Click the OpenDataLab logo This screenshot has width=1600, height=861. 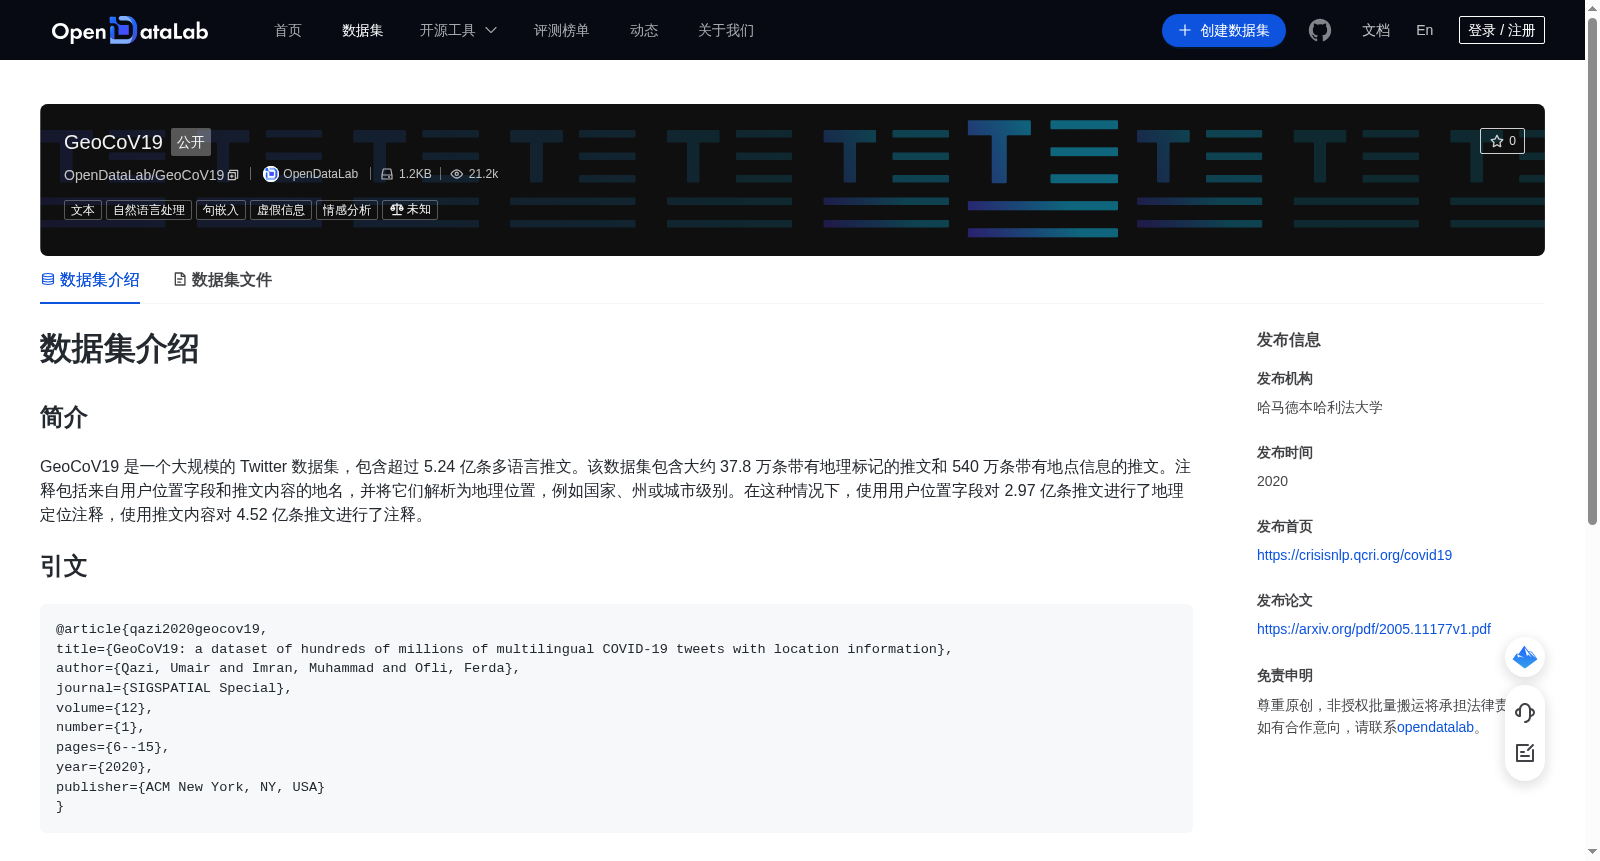click(x=130, y=31)
